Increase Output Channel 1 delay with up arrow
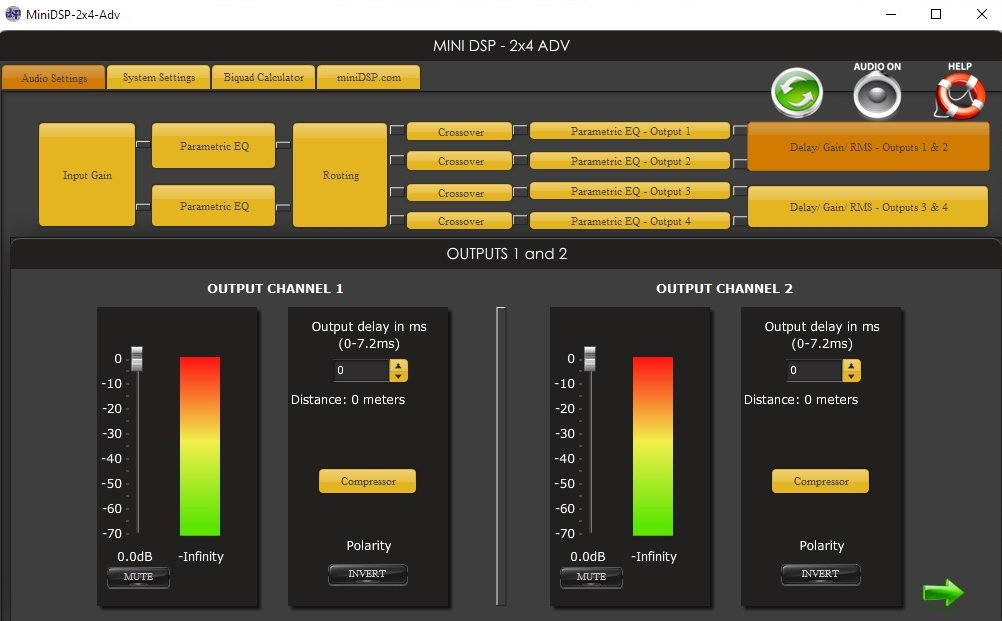This screenshot has height=621, width=1002. (x=399, y=366)
